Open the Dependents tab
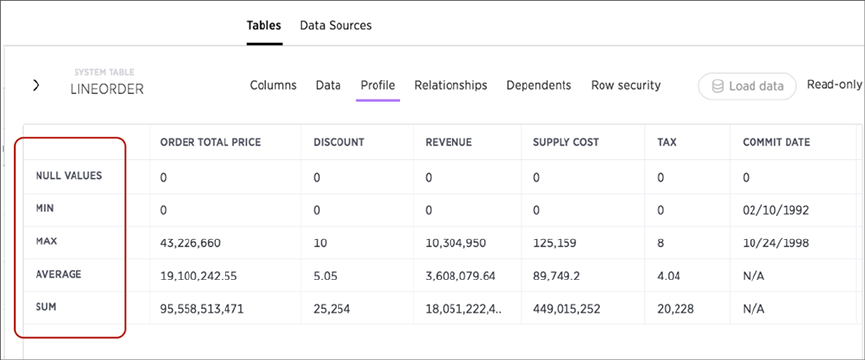The height and width of the screenshot is (360, 865). tap(538, 85)
